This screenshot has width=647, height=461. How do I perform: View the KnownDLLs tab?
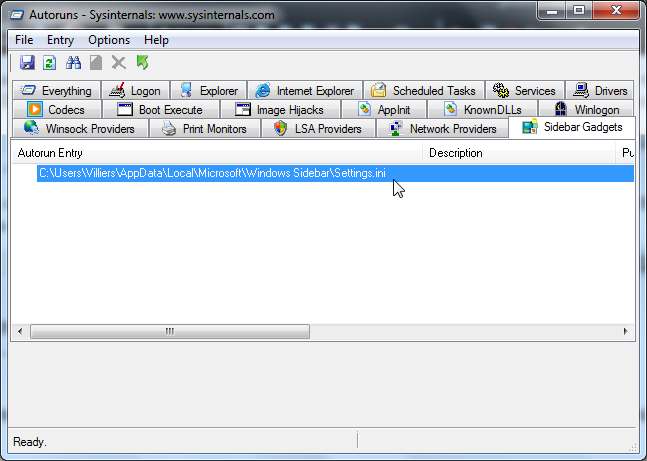pos(483,110)
